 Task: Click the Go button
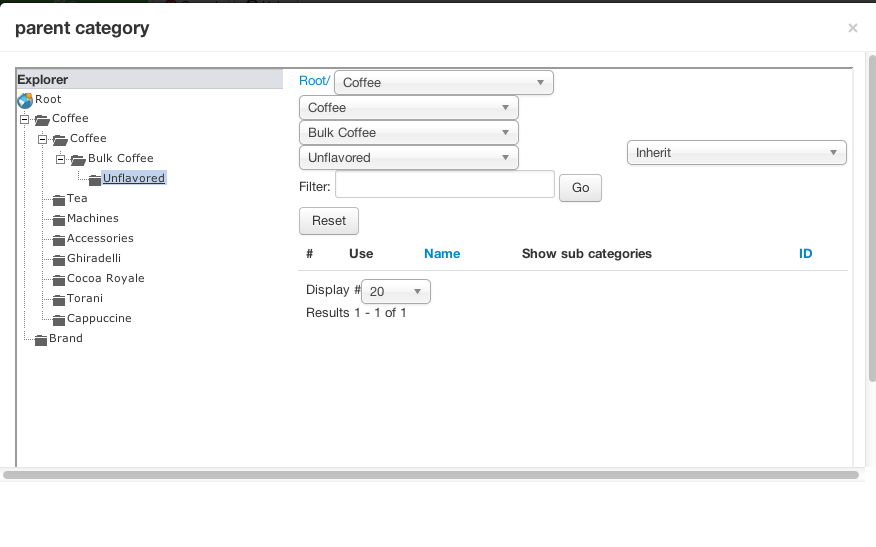[x=580, y=188]
